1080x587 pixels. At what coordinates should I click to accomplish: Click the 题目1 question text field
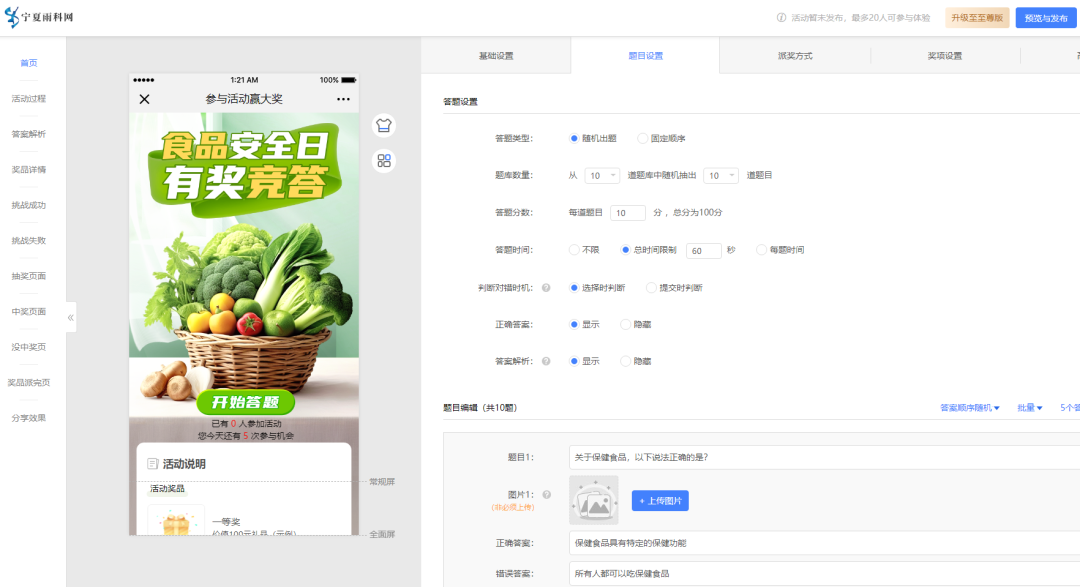pos(824,457)
